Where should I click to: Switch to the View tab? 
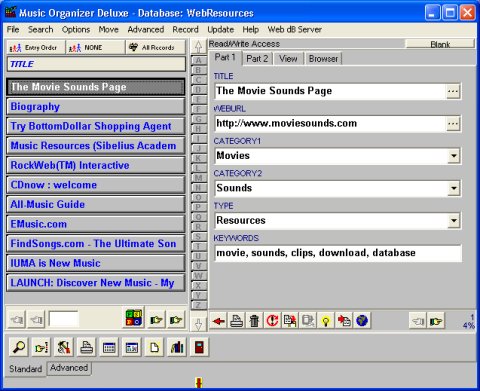(288, 59)
